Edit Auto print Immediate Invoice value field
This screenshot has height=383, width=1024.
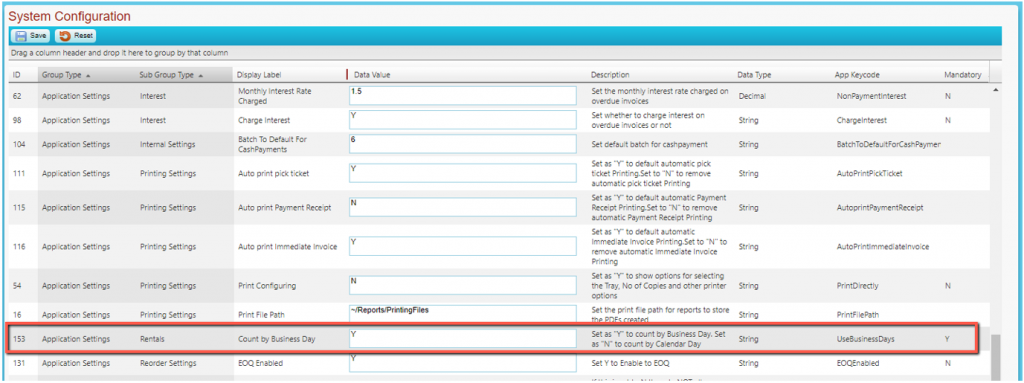[463, 246]
